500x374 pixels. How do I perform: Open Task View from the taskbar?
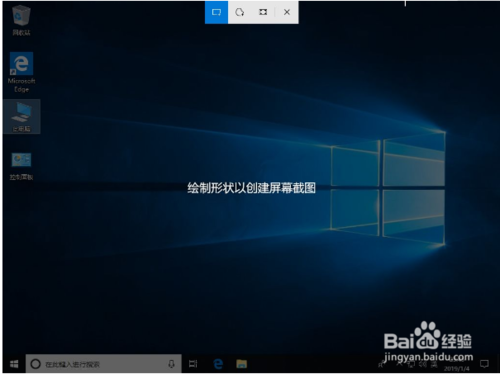pyautogui.click(x=193, y=364)
